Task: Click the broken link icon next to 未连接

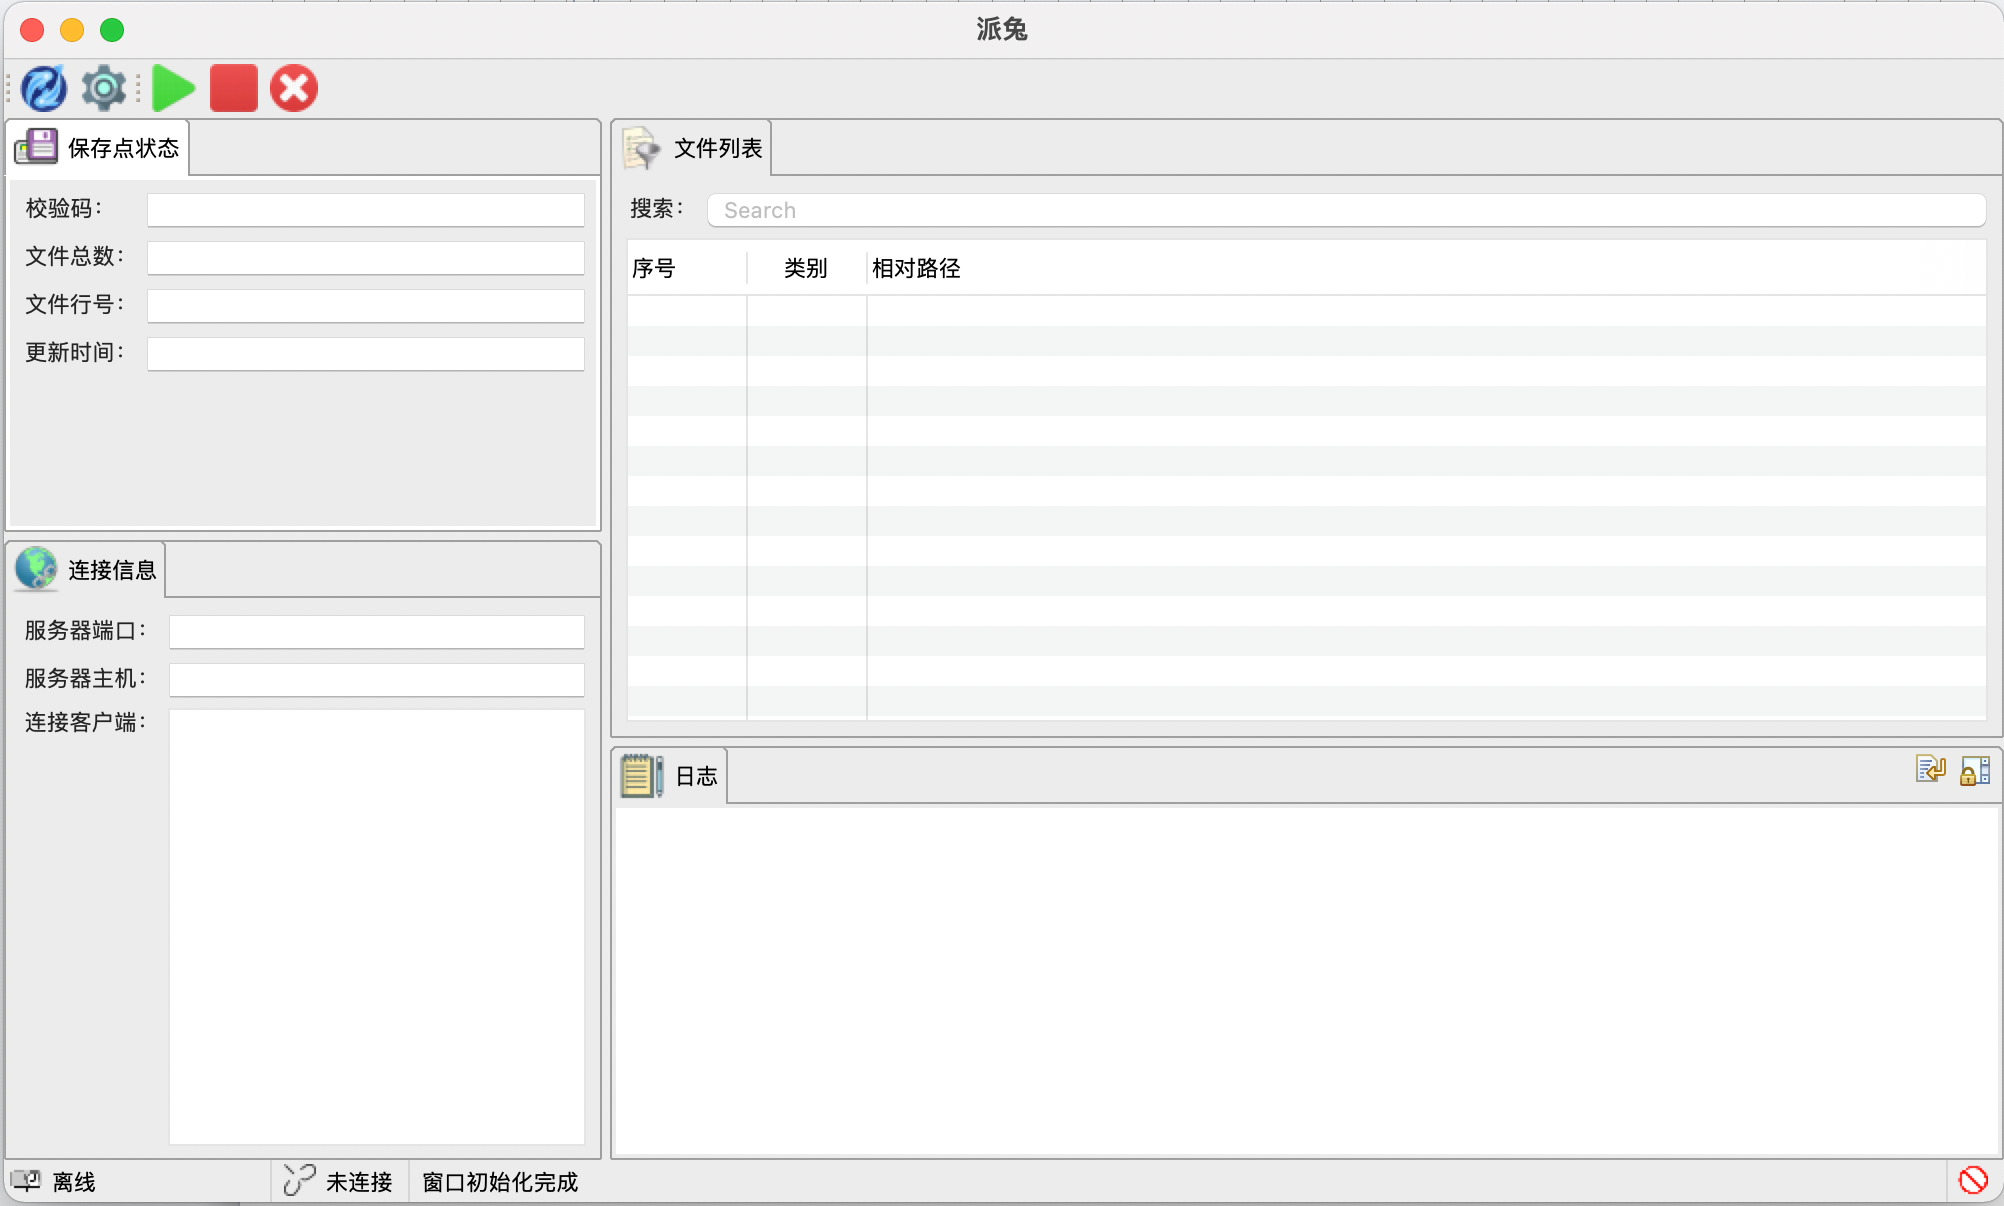Action: coord(297,1181)
